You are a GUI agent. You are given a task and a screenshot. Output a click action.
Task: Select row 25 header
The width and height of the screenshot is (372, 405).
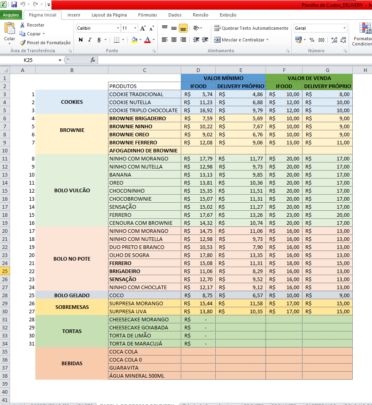point(5,271)
